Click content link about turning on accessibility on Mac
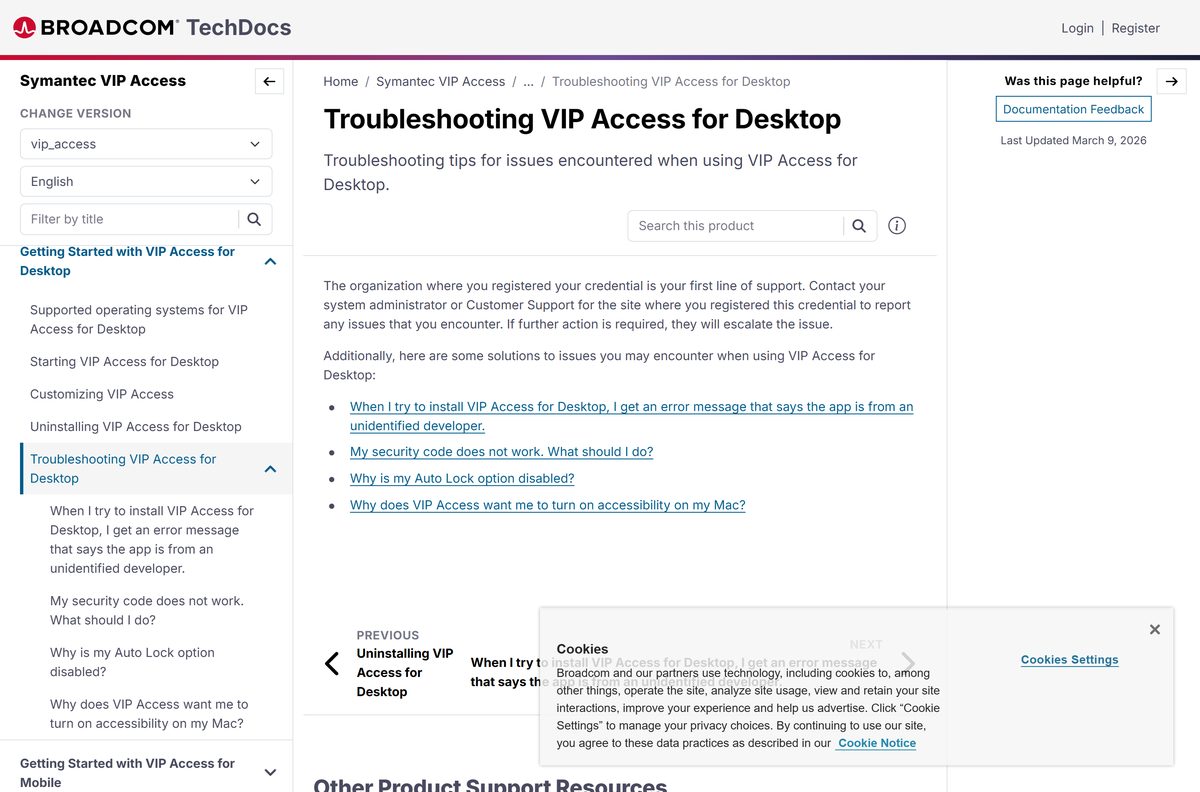The height and width of the screenshot is (792, 1200). [548, 506]
